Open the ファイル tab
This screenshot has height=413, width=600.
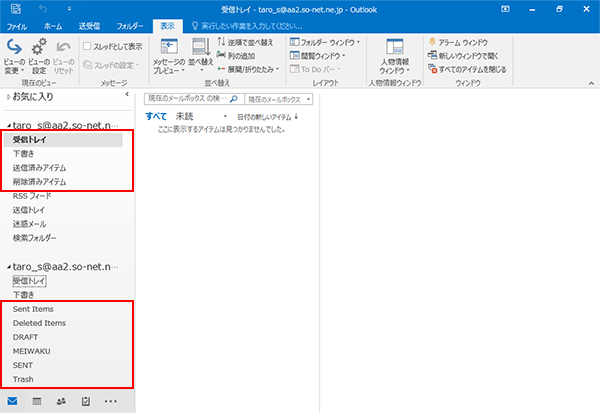(18, 25)
